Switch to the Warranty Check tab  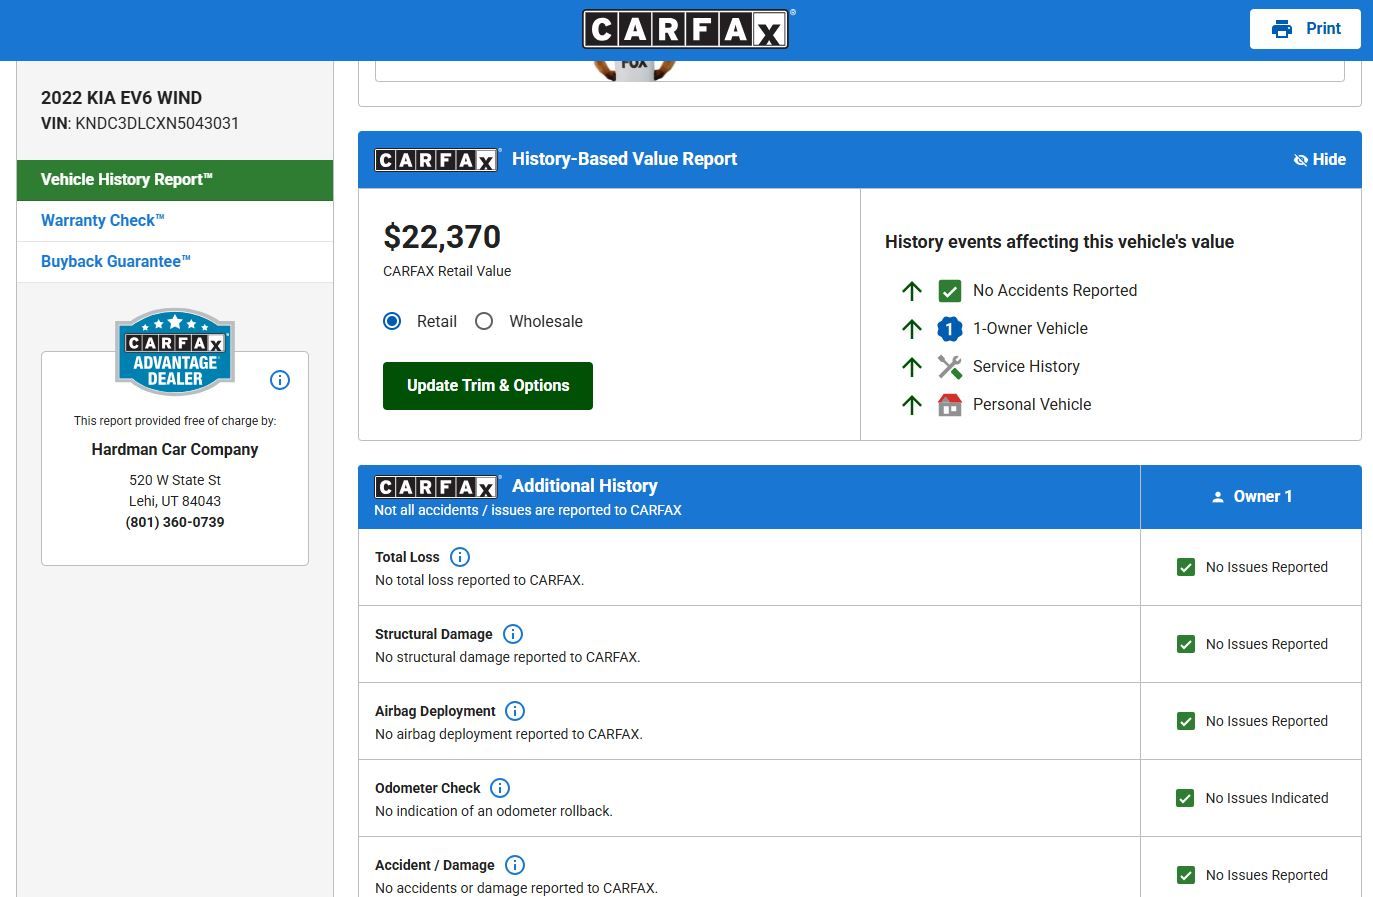pyautogui.click(x=102, y=221)
